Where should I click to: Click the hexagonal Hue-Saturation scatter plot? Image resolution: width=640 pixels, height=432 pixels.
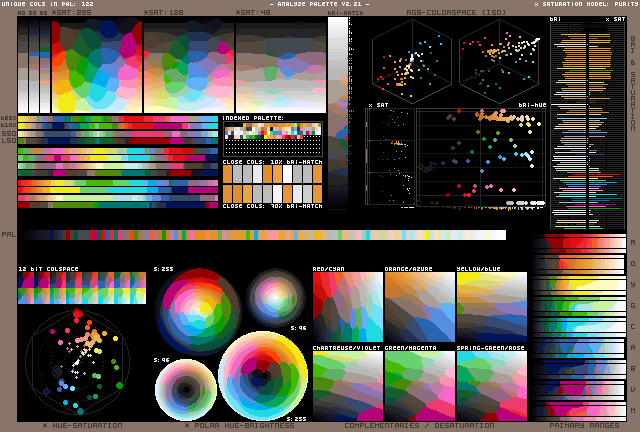(76, 361)
